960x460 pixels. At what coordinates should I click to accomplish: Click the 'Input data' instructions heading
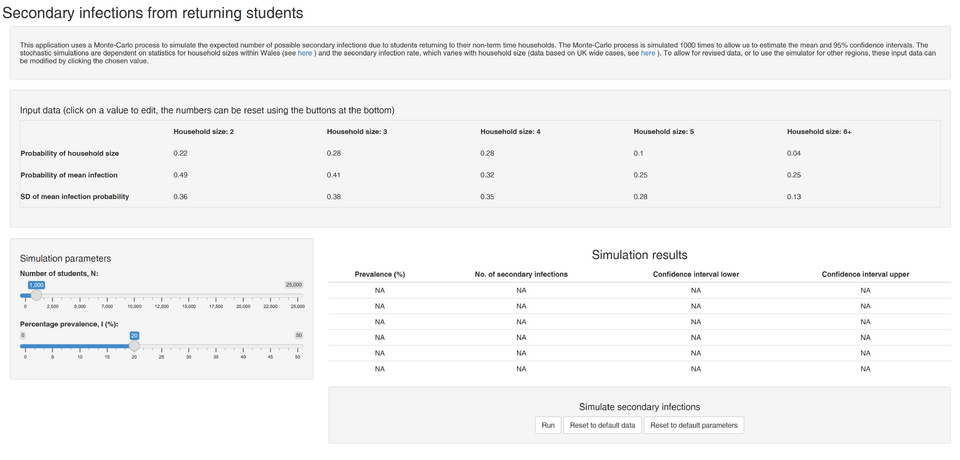tap(207, 110)
